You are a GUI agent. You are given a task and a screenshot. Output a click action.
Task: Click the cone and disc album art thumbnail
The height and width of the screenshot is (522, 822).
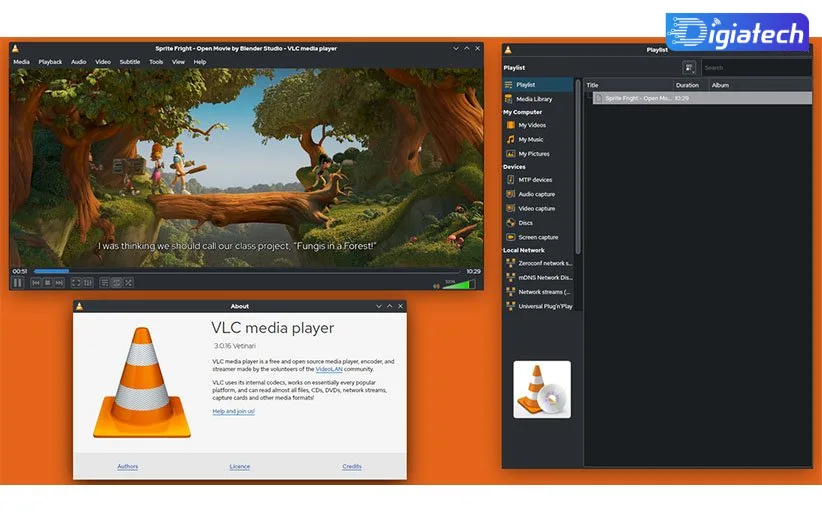542,389
